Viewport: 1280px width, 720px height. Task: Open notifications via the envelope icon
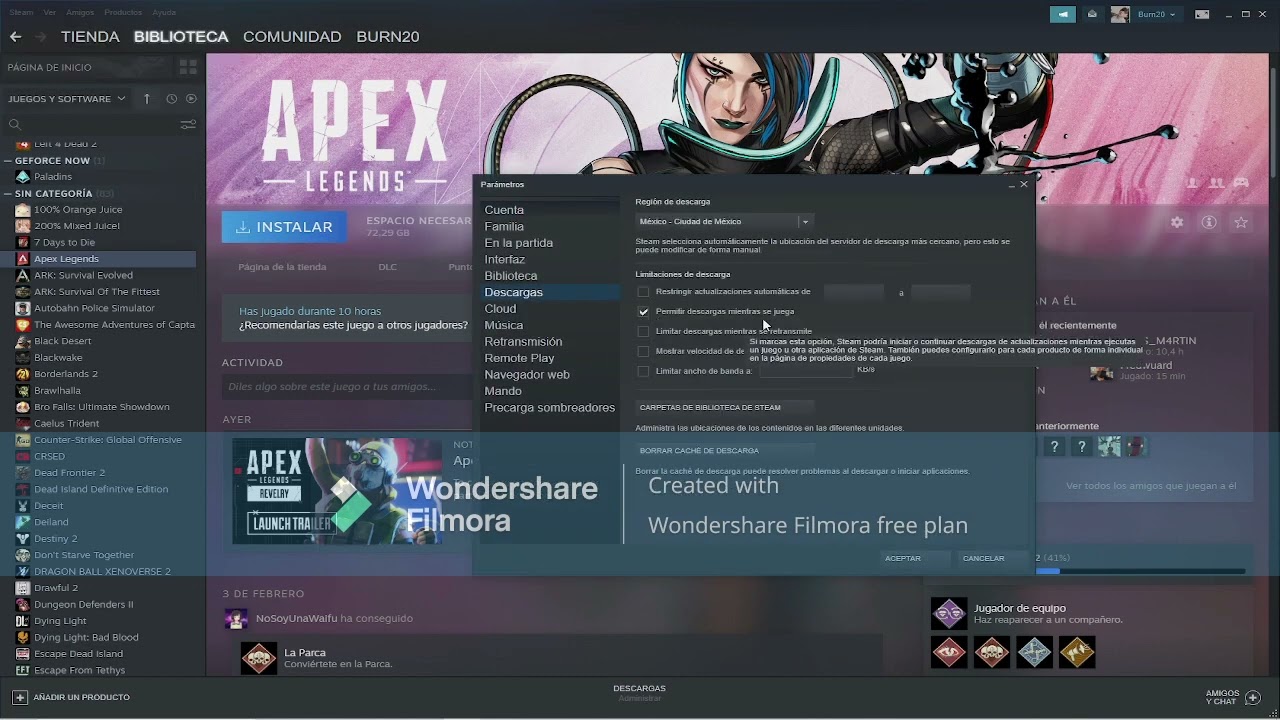pyautogui.click(x=1092, y=13)
